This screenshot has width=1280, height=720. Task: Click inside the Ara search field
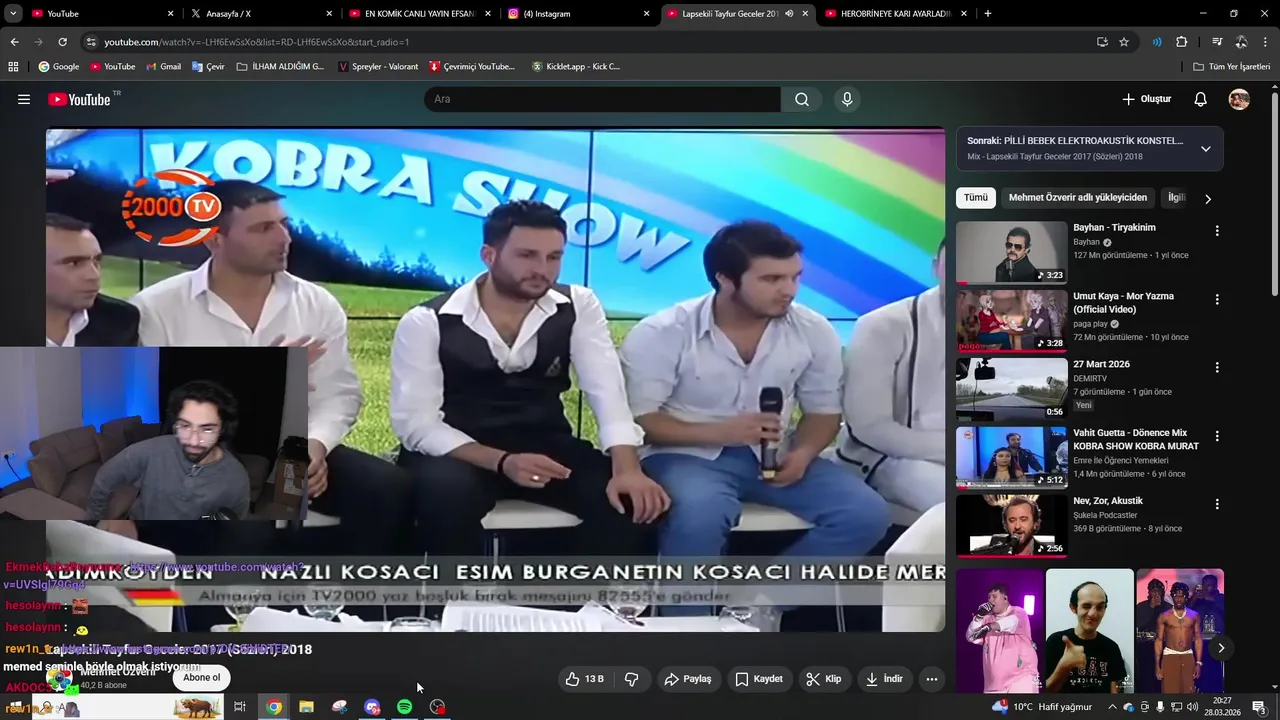(602, 99)
